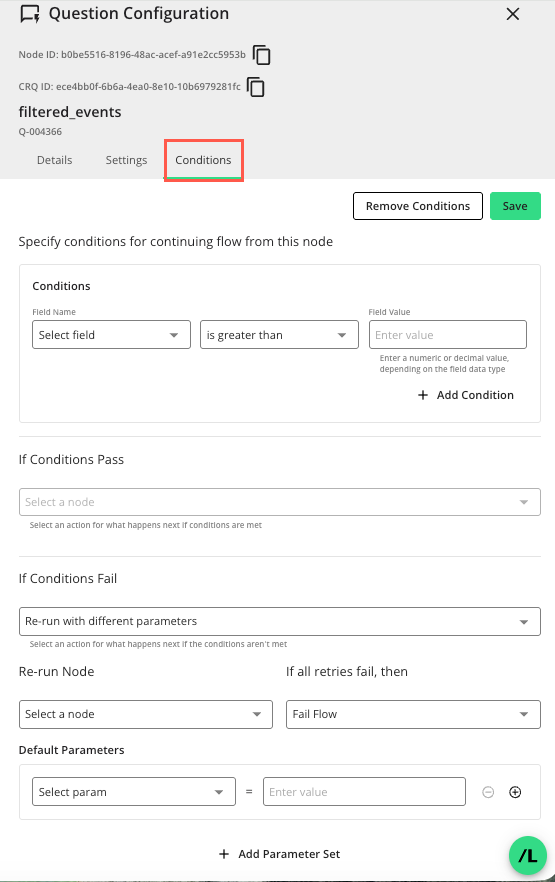Viewport: 555px width, 882px height.
Task: Add Condition to the list
Action: pyautogui.click(x=466, y=395)
